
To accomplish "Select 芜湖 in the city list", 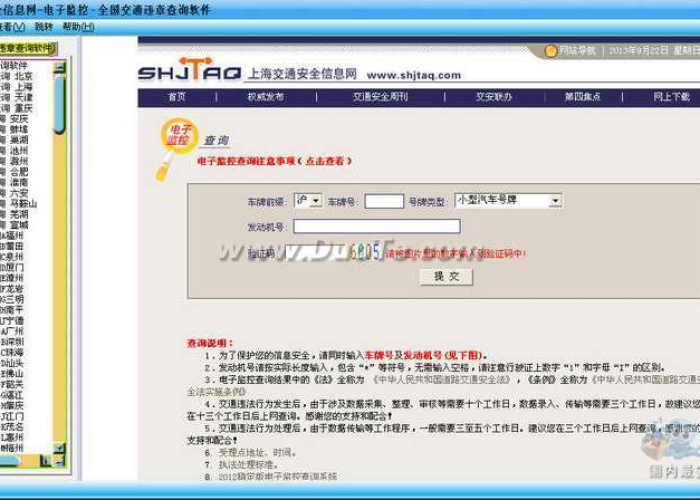I will [x=19, y=215].
